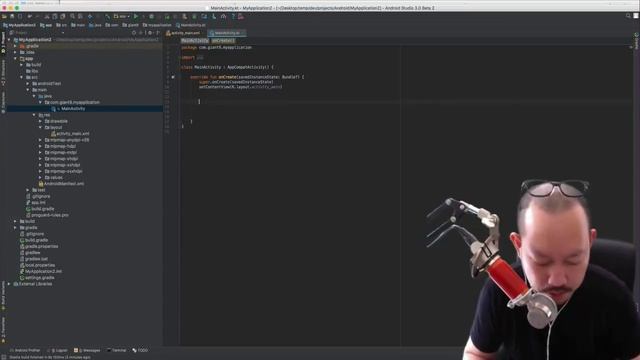Click the Copy toolbar icon

click(x=55, y=16)
